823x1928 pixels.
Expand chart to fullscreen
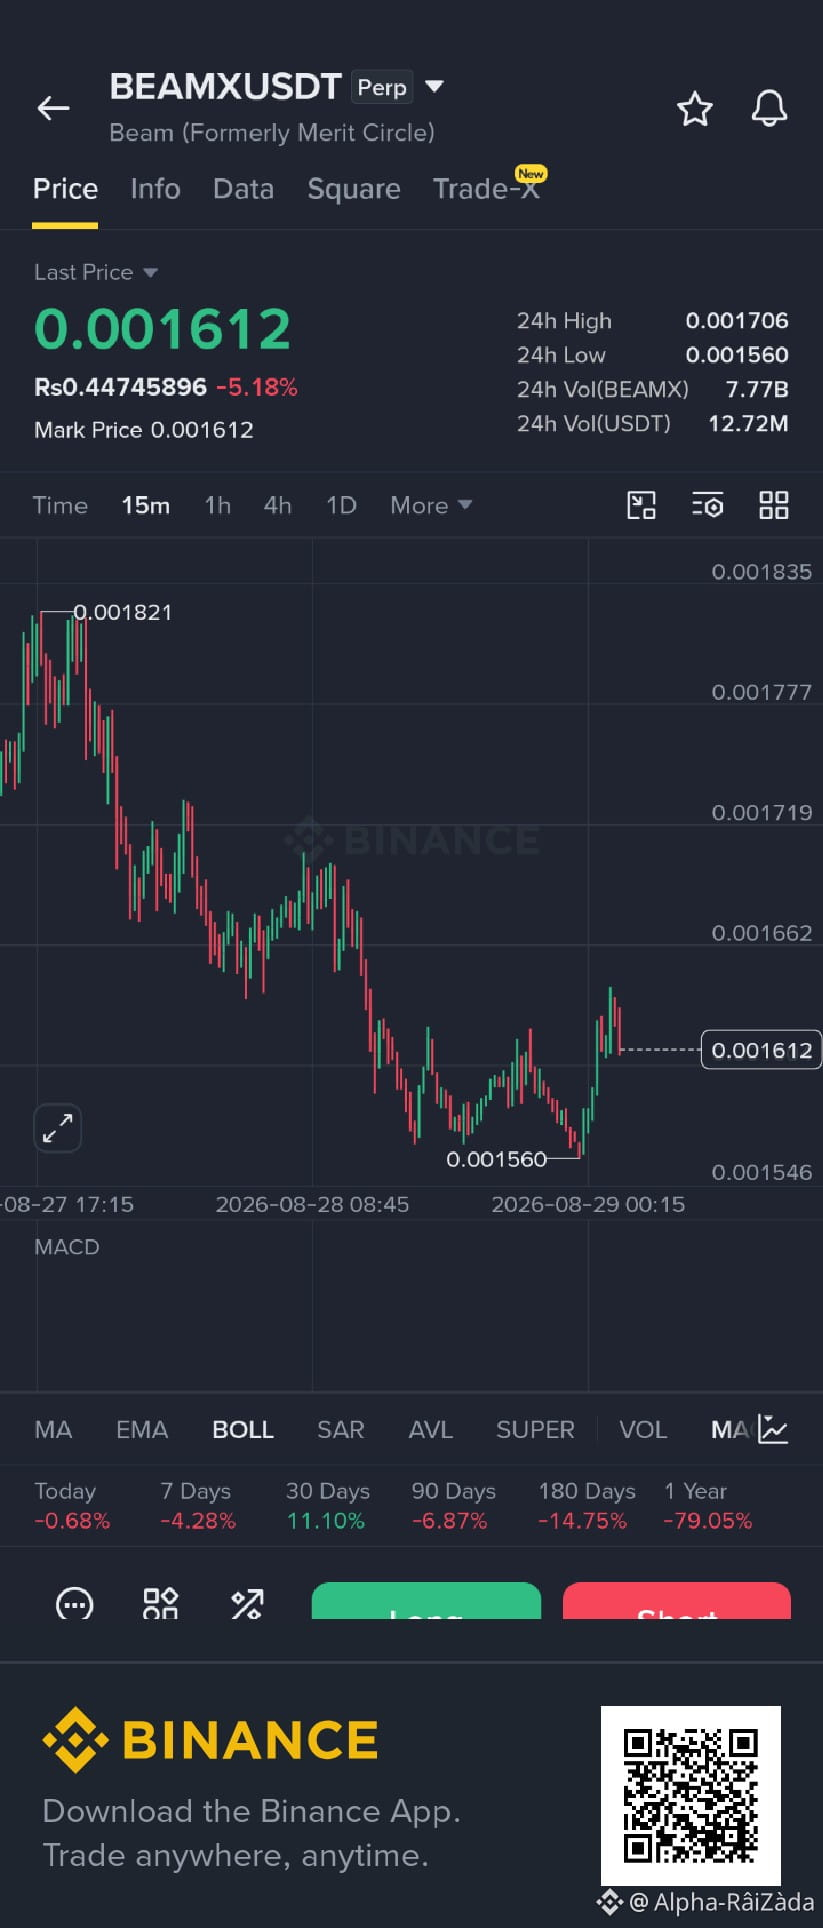(x=57, y=1128)
